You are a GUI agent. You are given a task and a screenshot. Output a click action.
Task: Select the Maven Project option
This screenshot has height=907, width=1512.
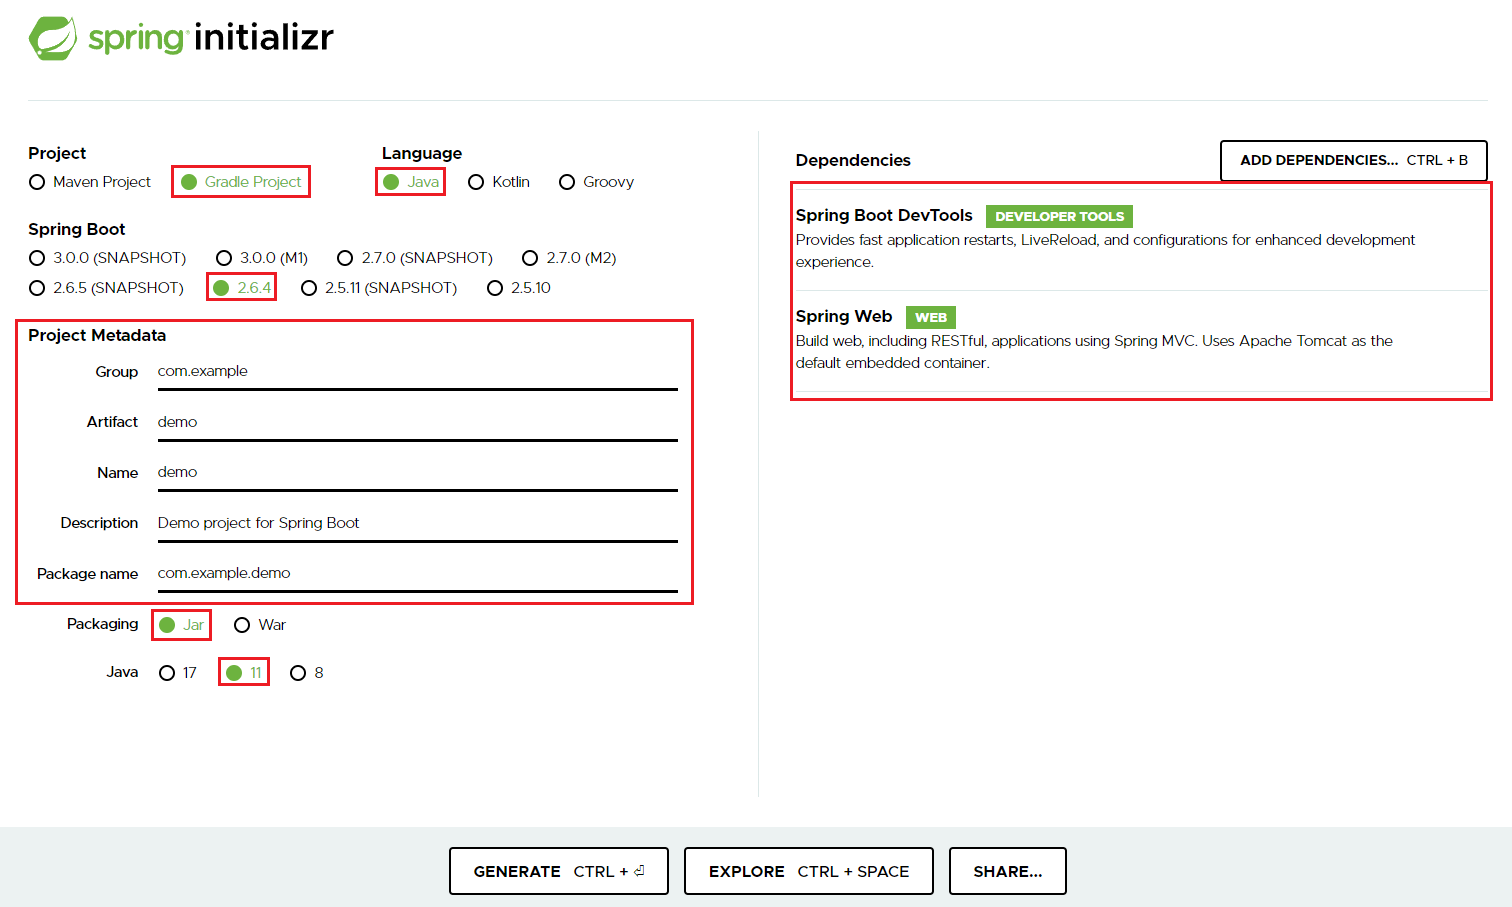point(90,182)
